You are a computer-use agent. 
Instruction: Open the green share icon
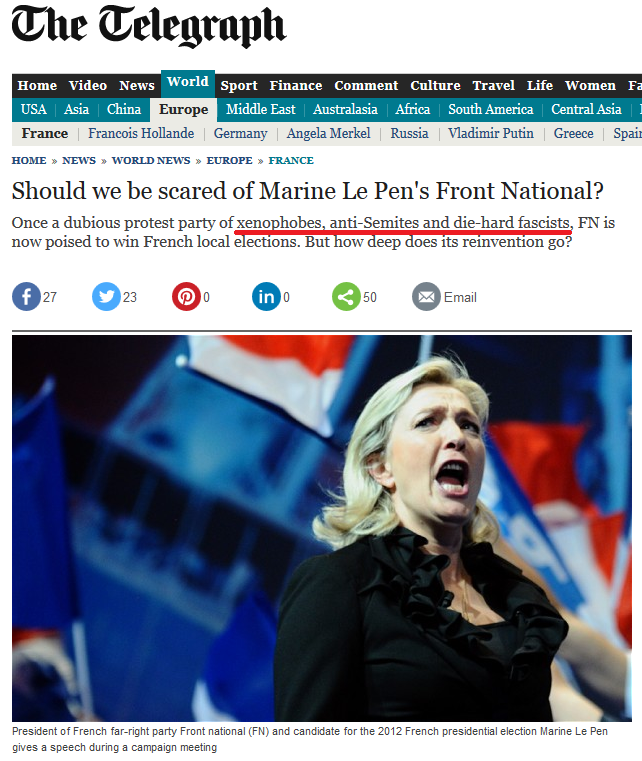click(x=346, y=297)
